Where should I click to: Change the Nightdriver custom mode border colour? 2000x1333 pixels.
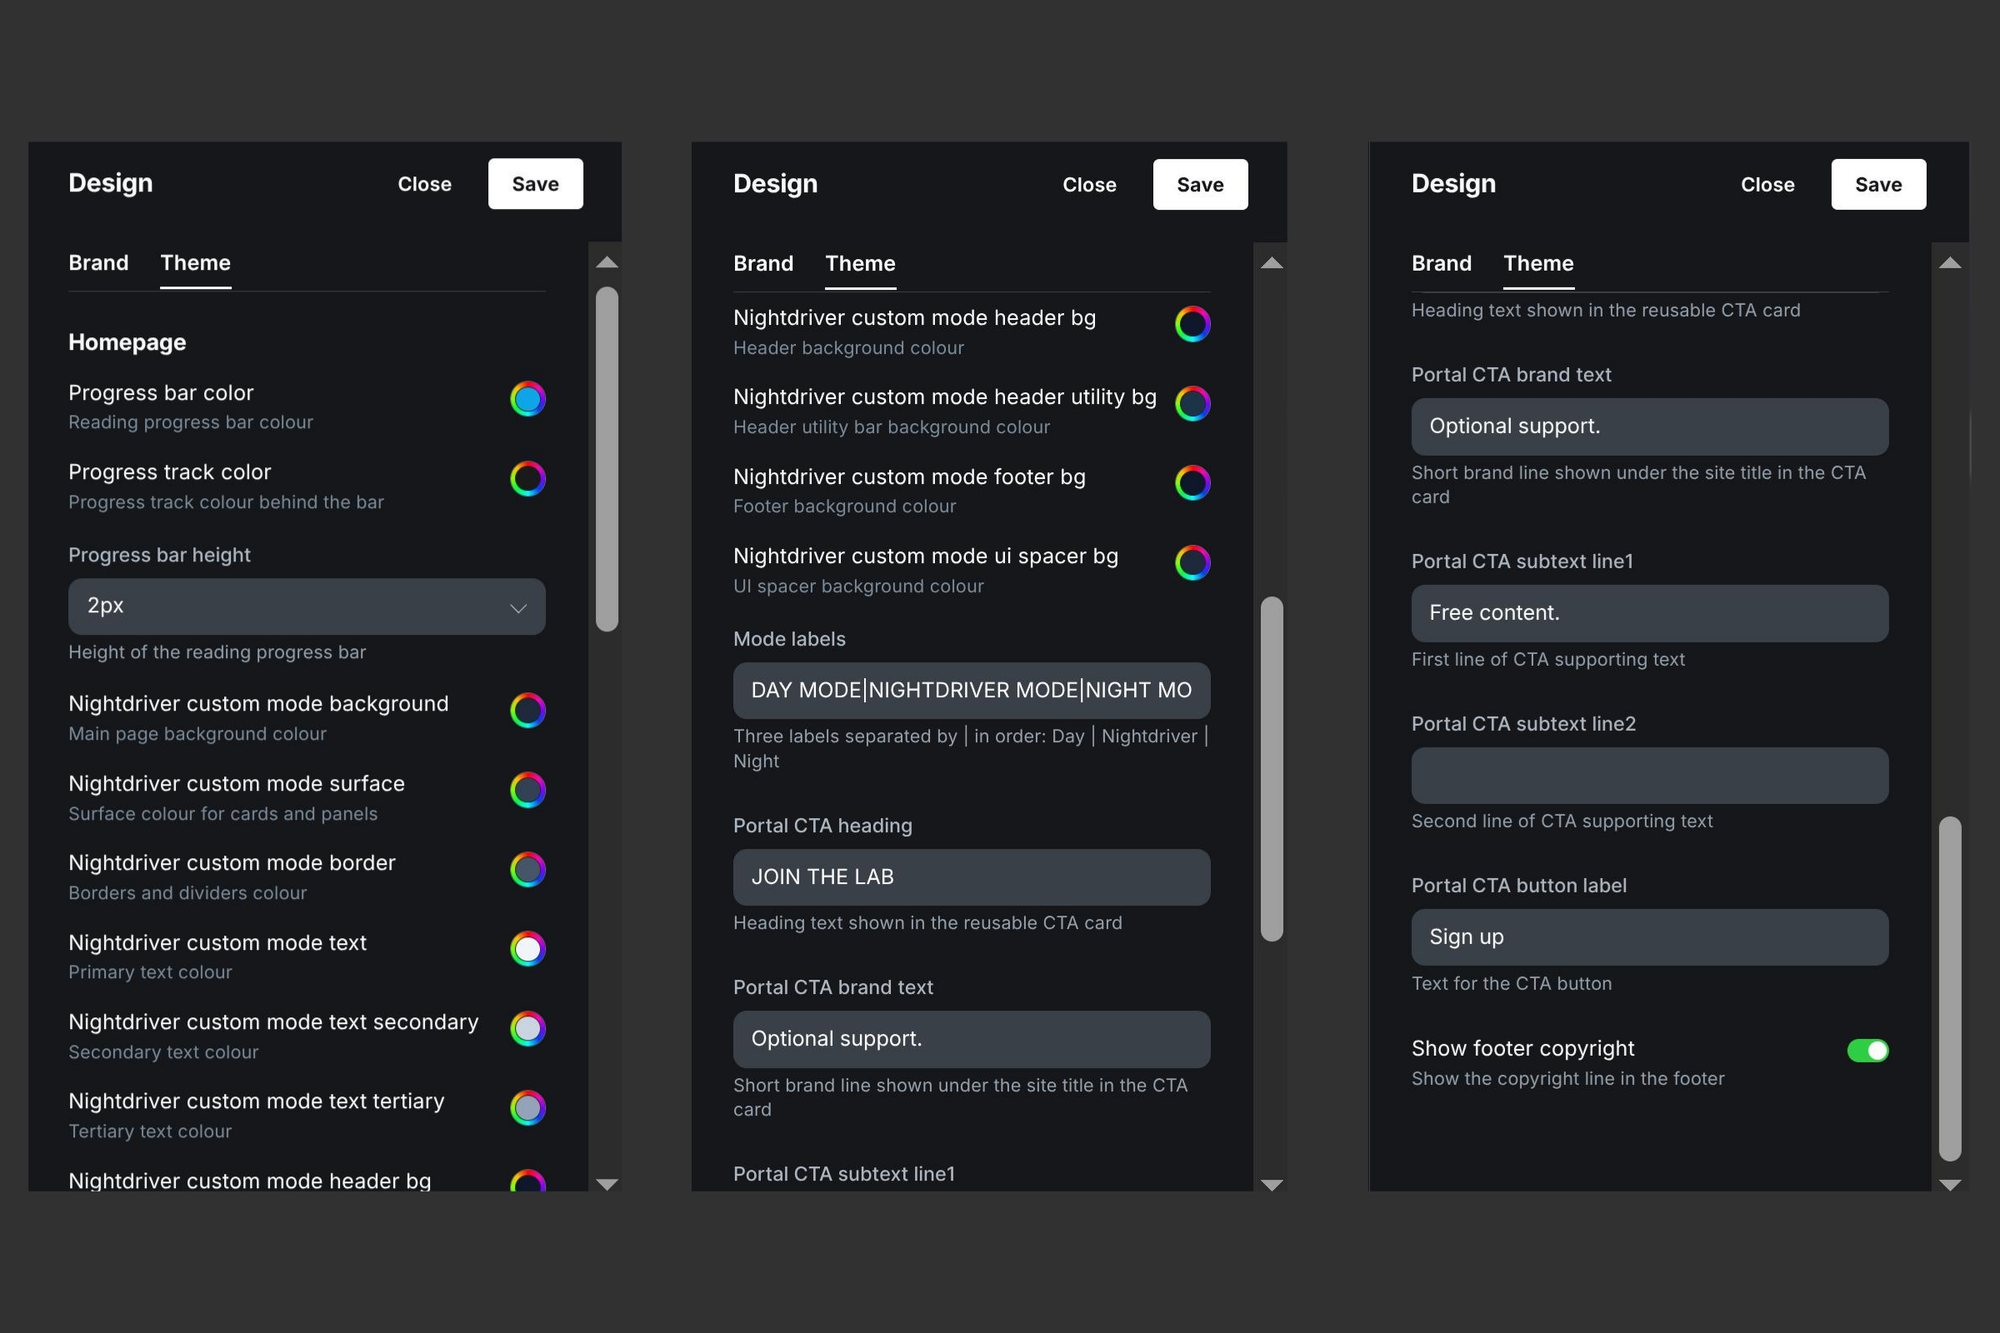coord(527,869)
